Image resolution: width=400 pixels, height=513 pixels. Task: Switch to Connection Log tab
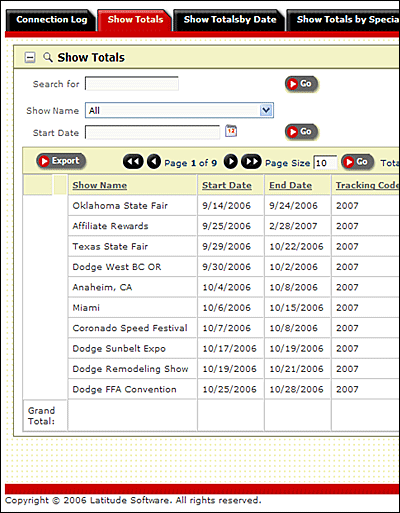click(51, 19)
